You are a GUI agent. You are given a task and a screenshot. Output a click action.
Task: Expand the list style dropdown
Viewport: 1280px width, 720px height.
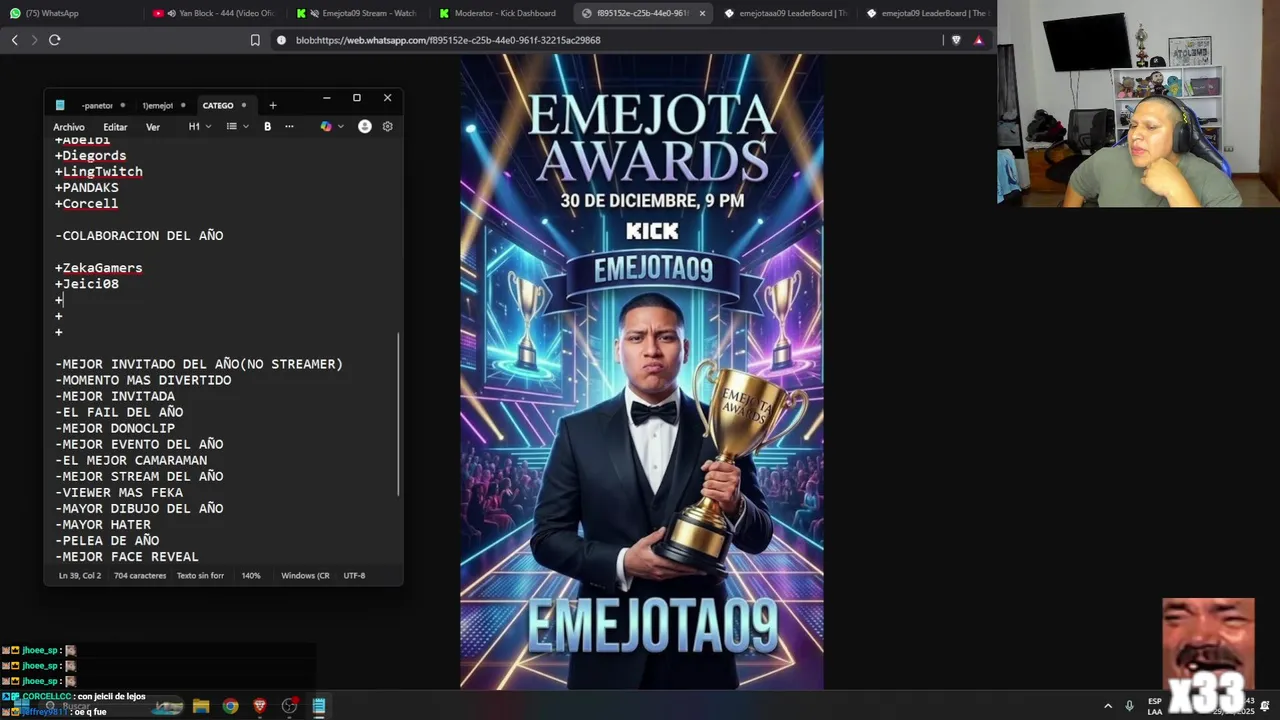point(238,127)
